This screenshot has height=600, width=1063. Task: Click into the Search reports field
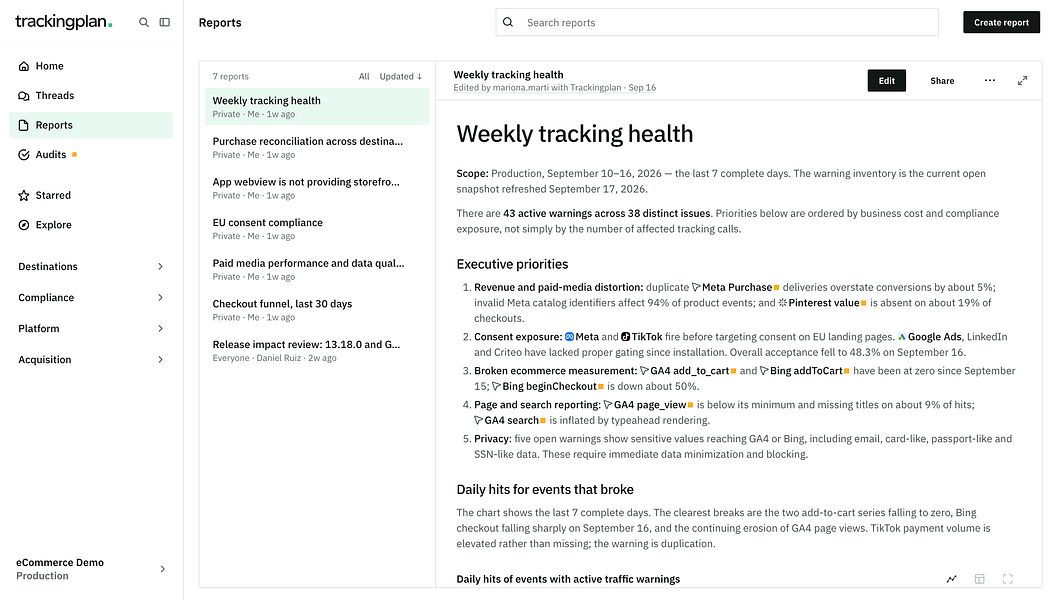[x=717, y=22]
